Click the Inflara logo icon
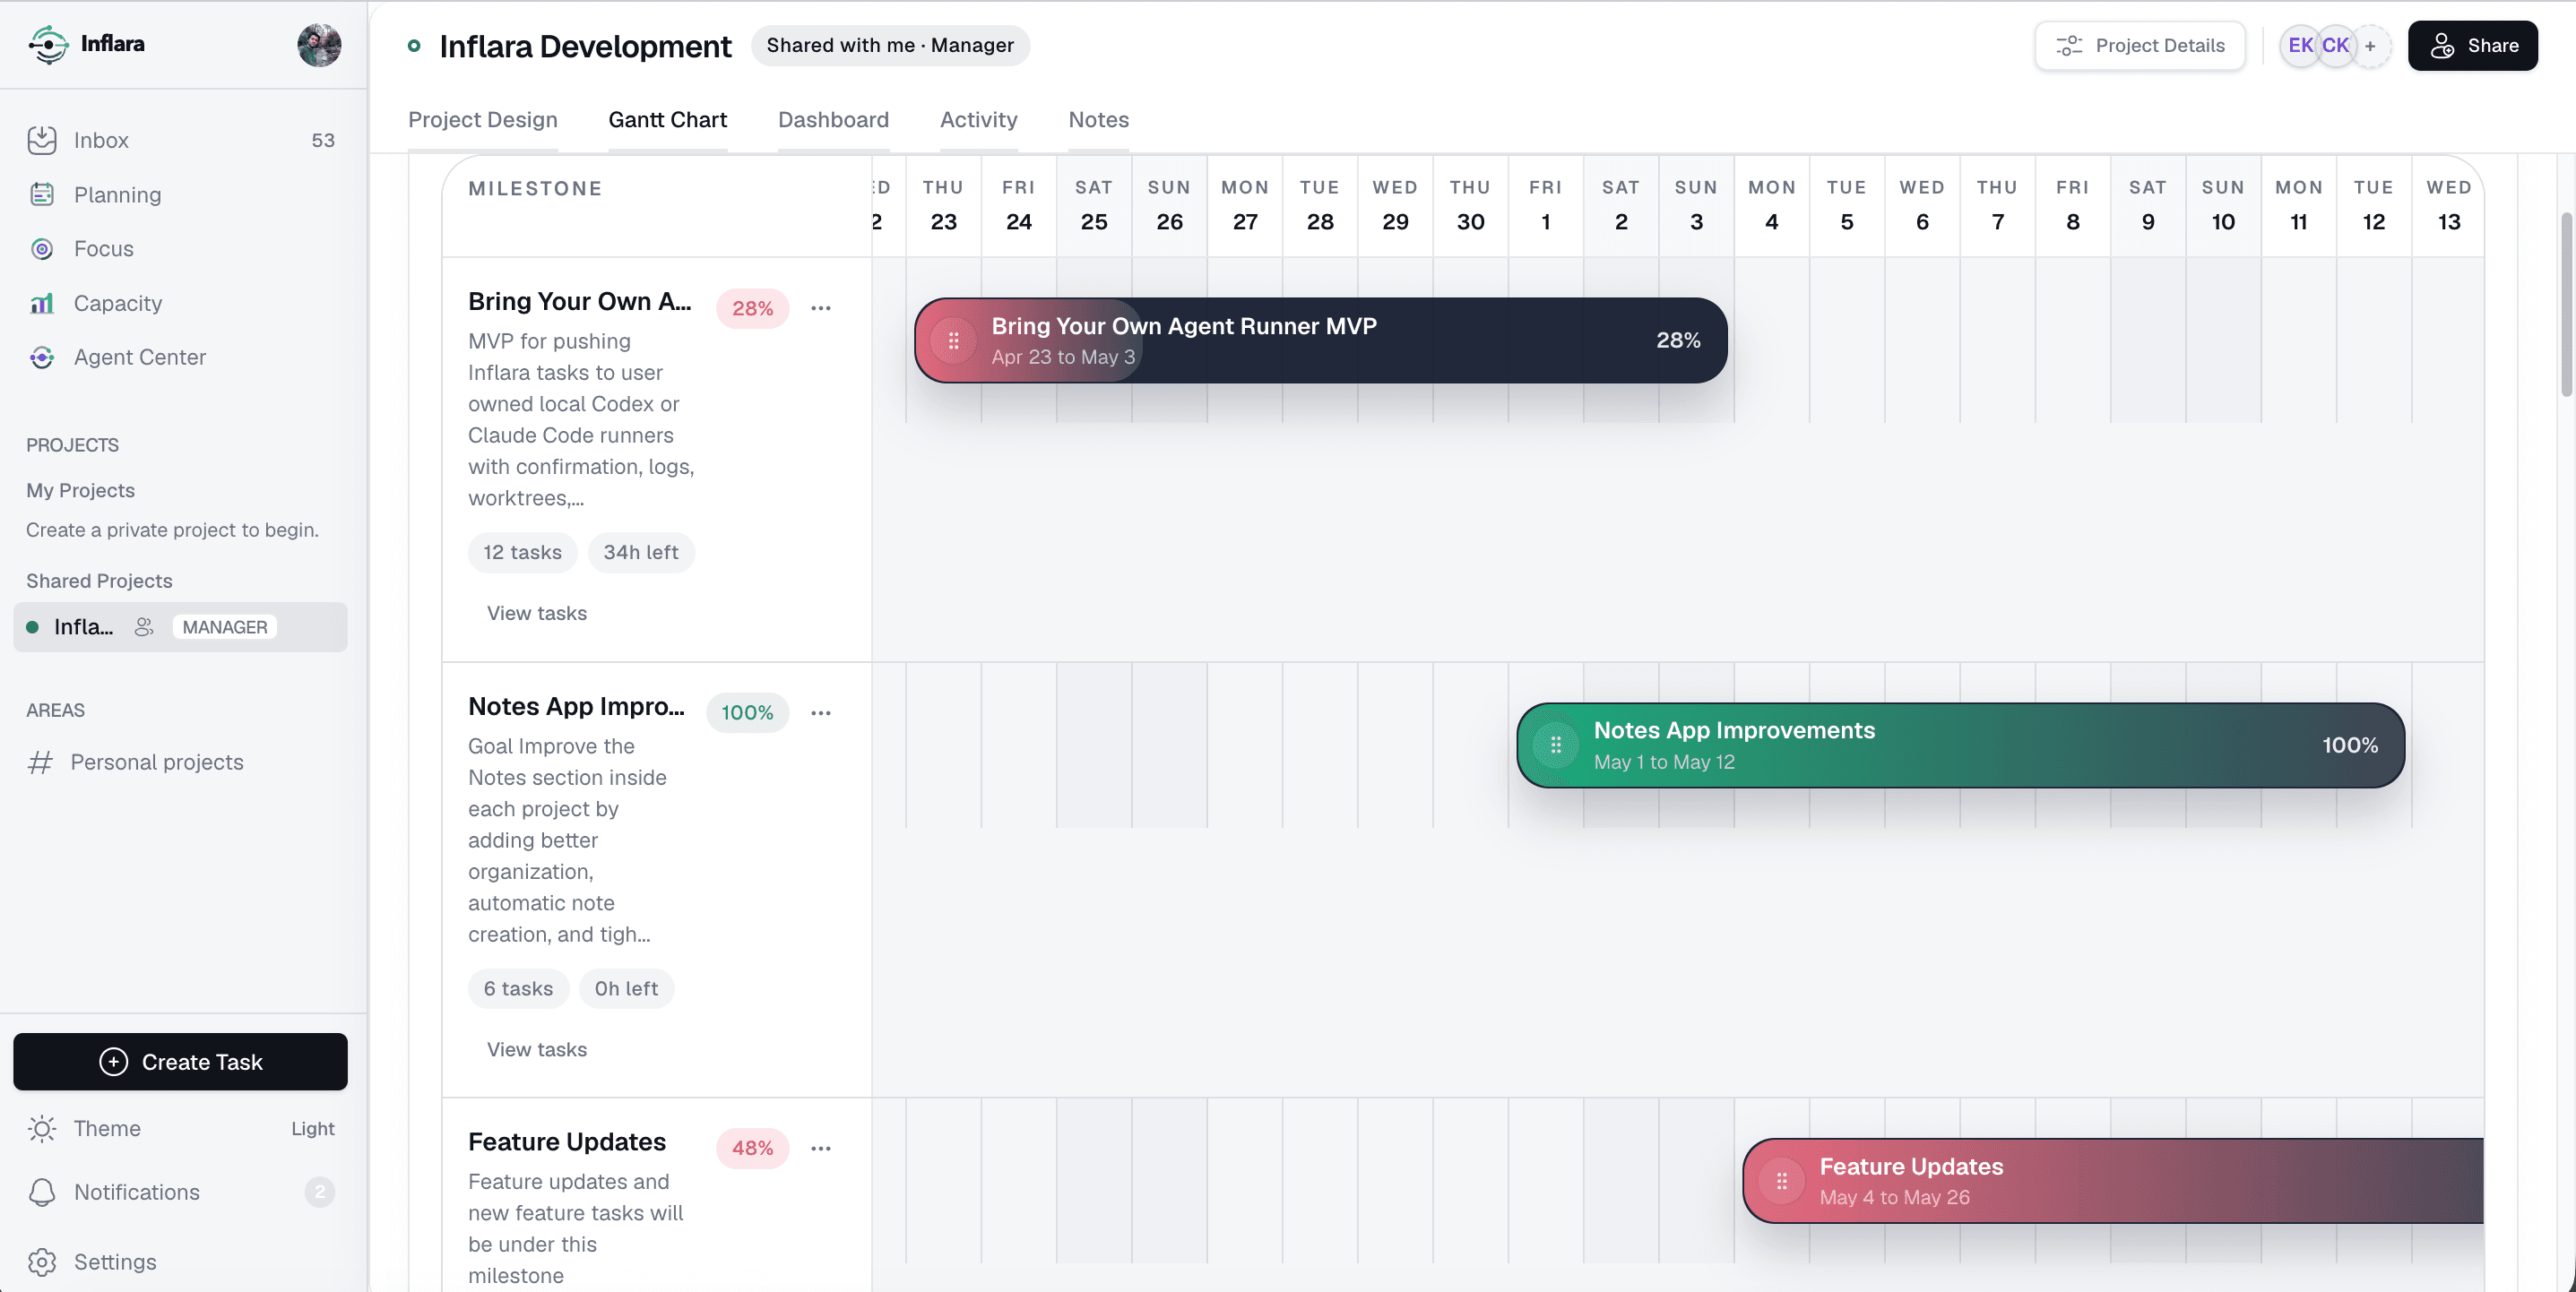Screen dimensions: 2576x1292 47,44
